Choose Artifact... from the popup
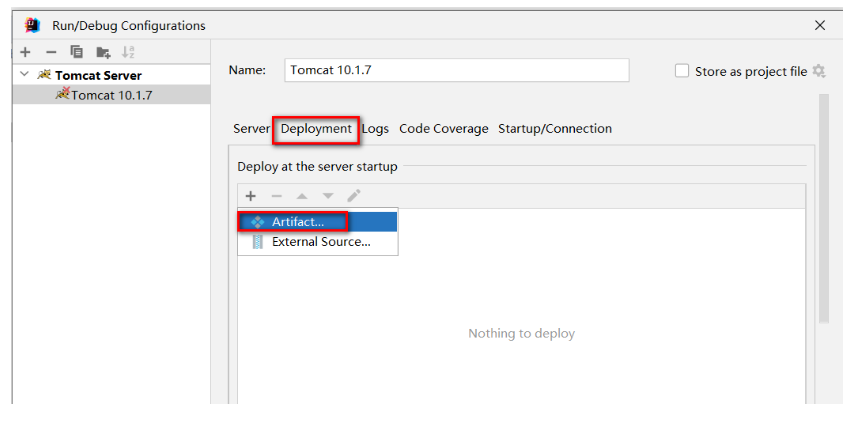The height and width of the screenshot is (435, 853). point(318,222)
